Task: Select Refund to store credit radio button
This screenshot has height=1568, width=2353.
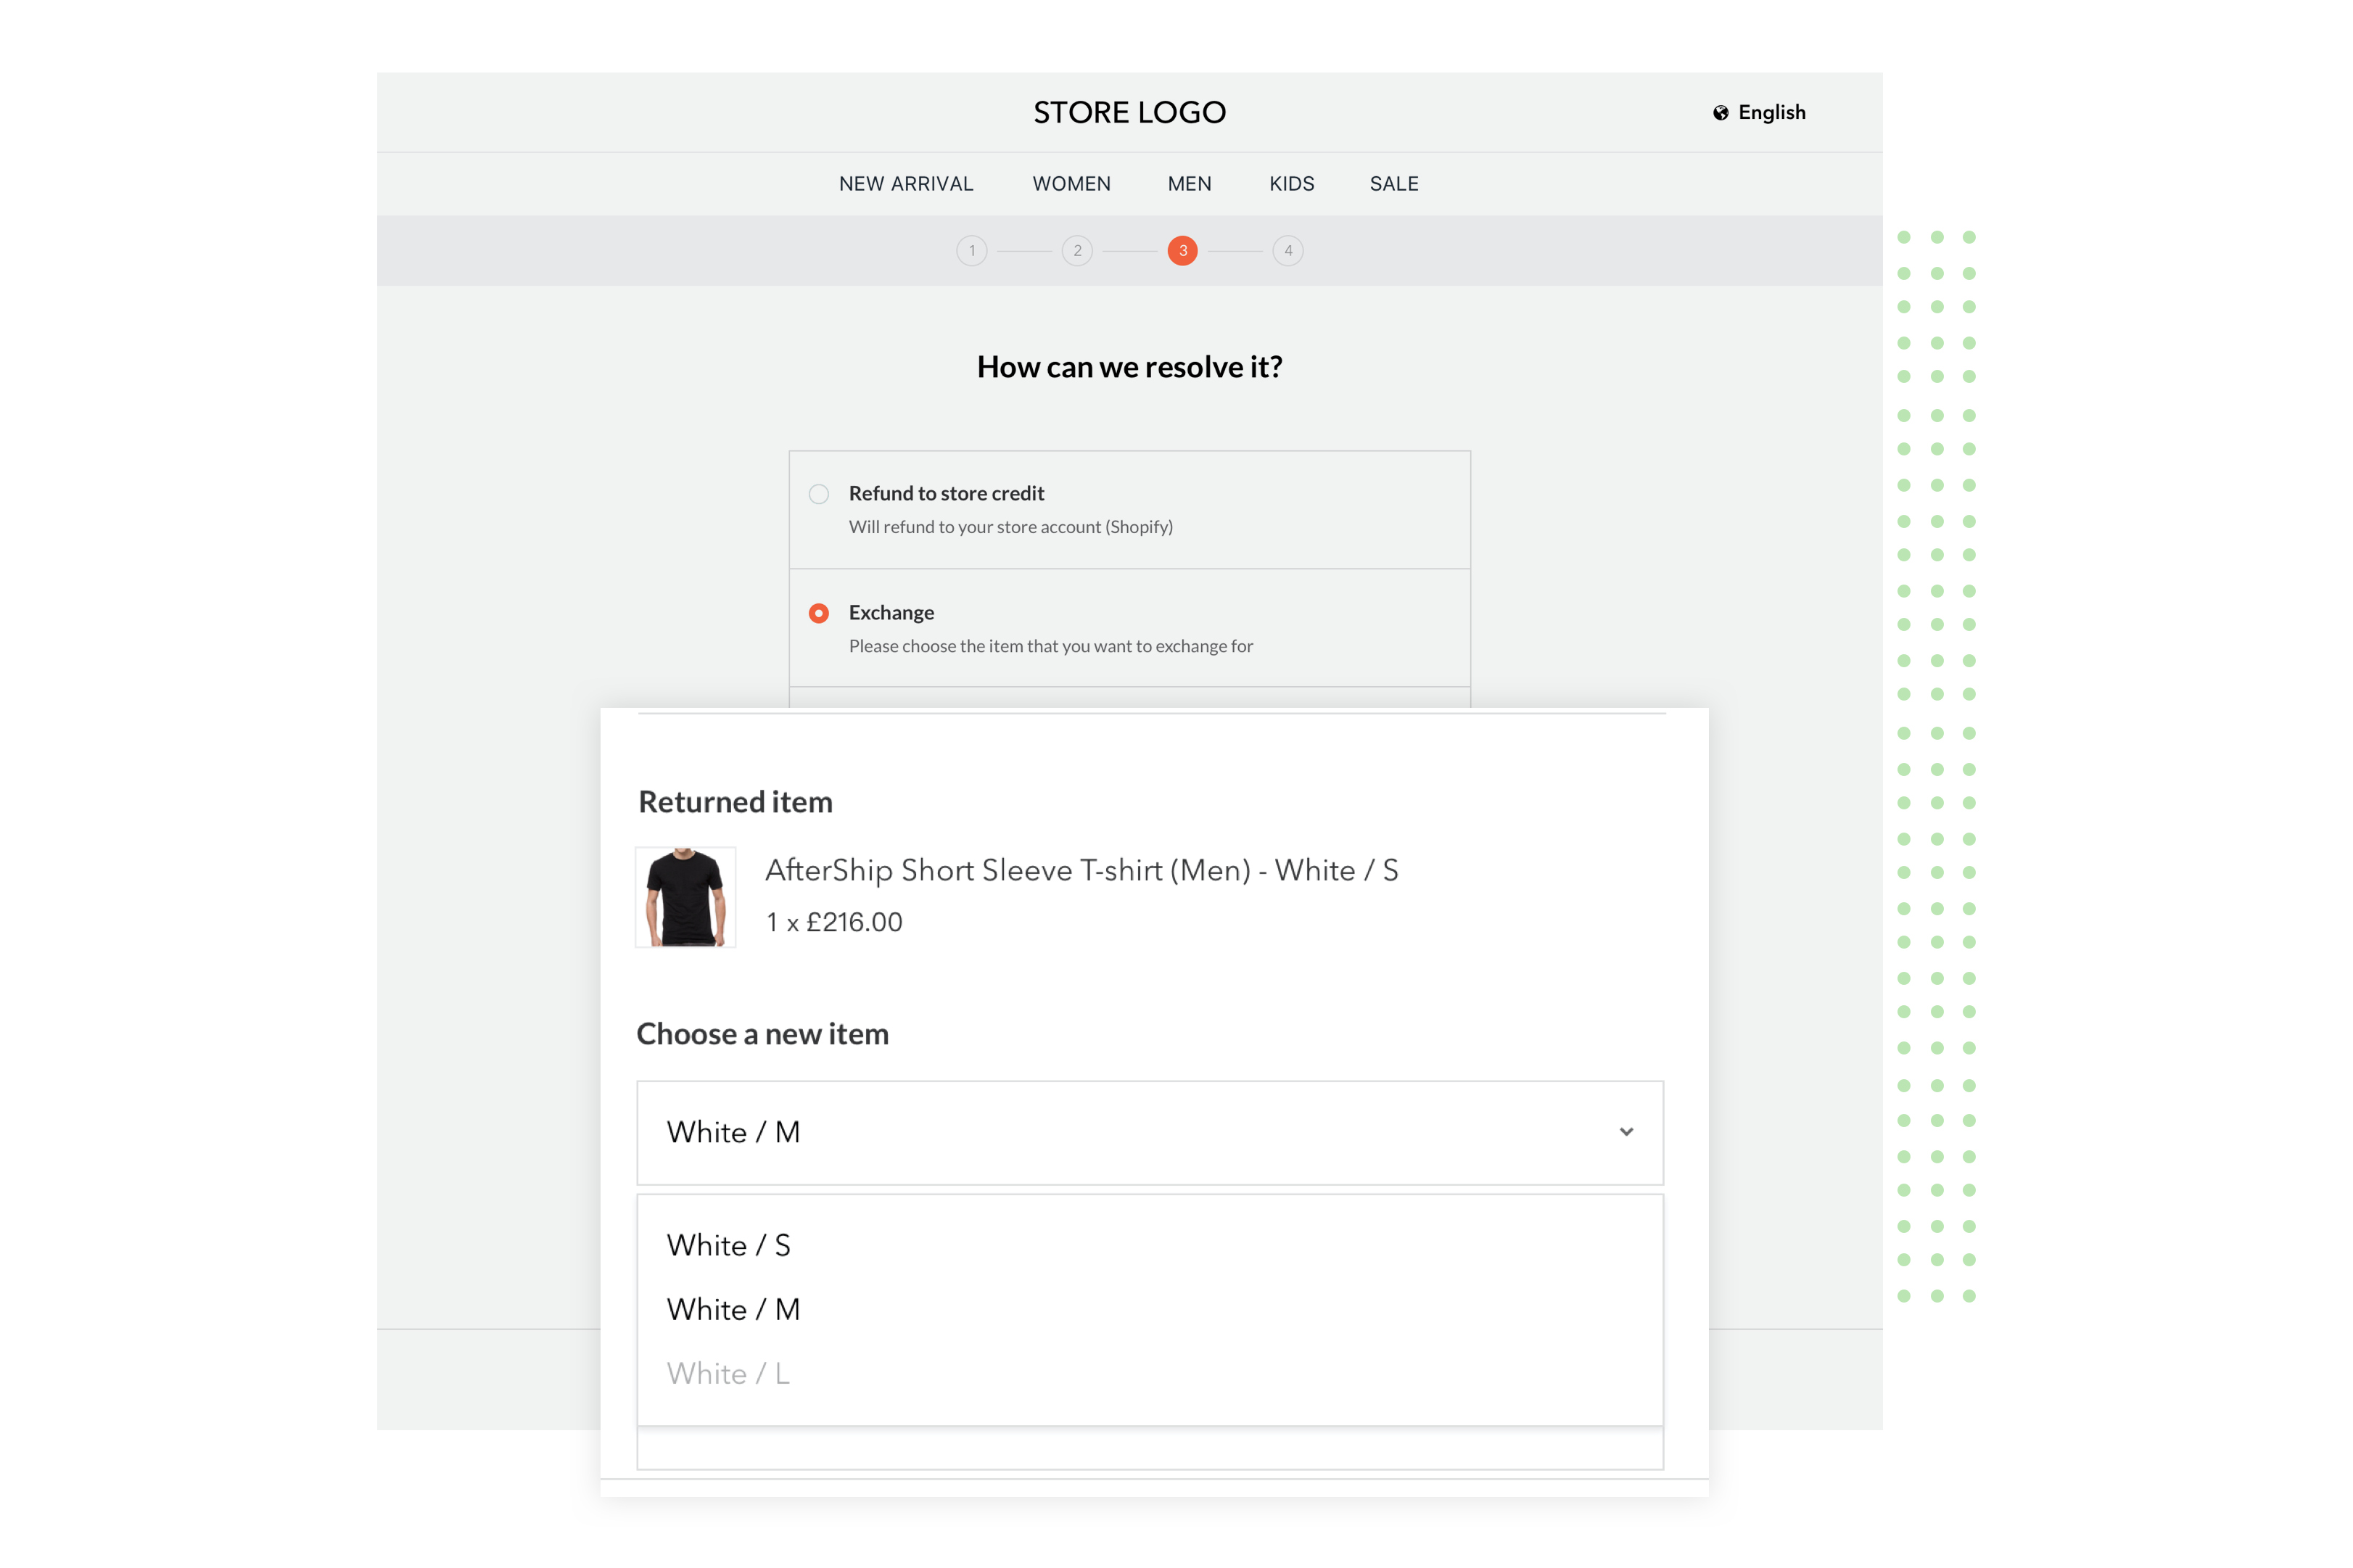Action: click(x=819, y=494)
